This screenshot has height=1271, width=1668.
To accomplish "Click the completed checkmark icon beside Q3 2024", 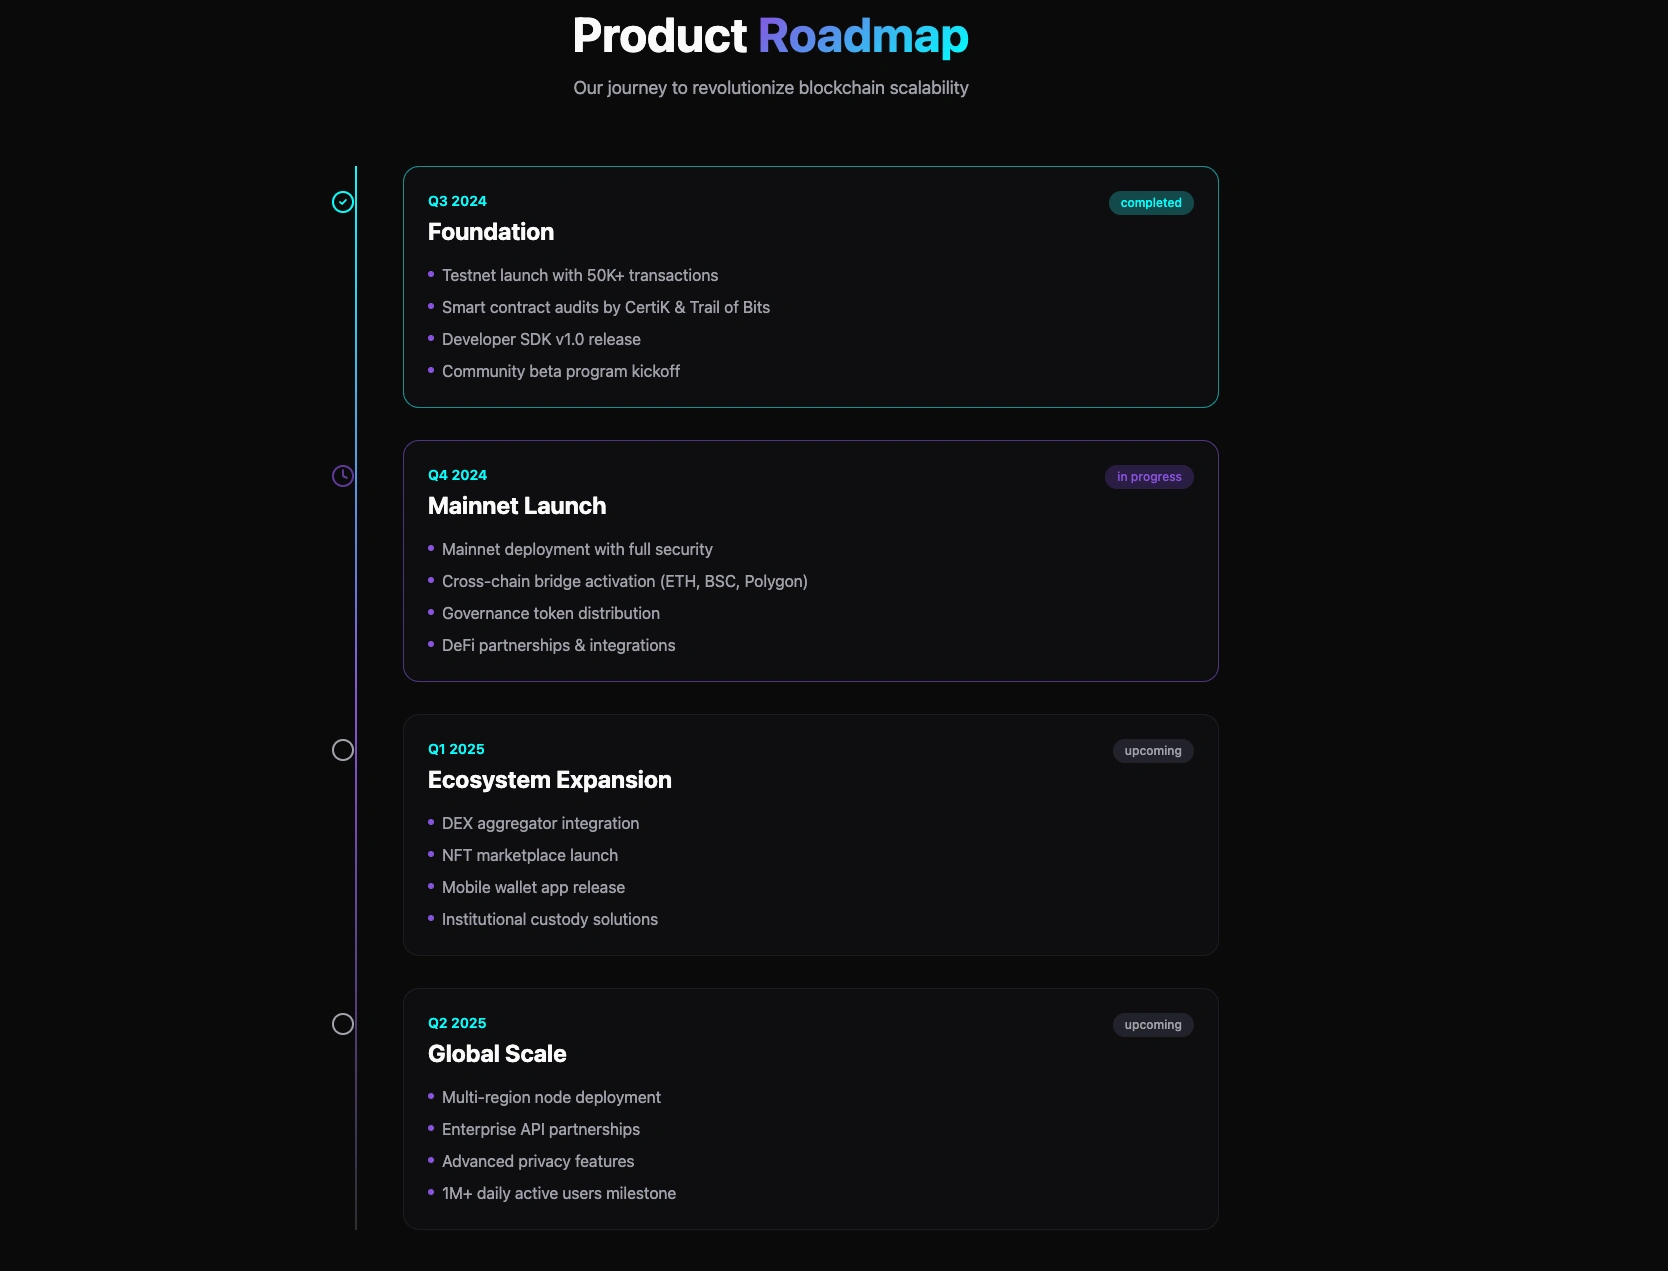I will pyautogui.click(x=343, y=202).
